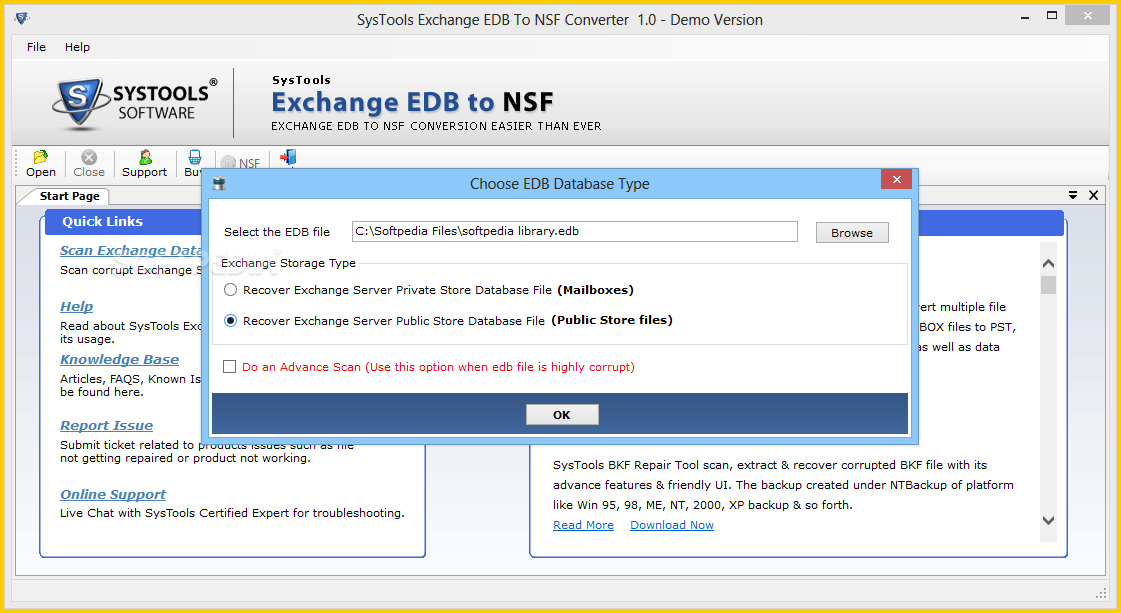The image size is (1121, 613).
Task: Open Support from the toolbar
Action: click(144, 163)
